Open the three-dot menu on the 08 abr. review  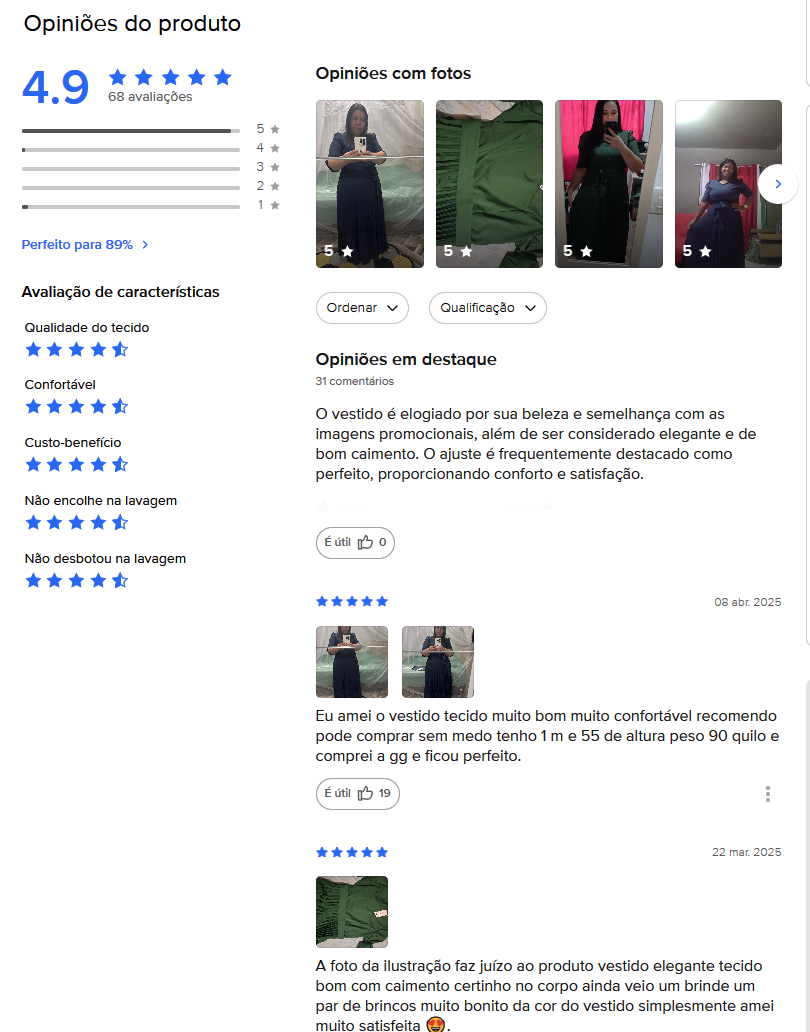pyautogui.click(x=767, y=794)
